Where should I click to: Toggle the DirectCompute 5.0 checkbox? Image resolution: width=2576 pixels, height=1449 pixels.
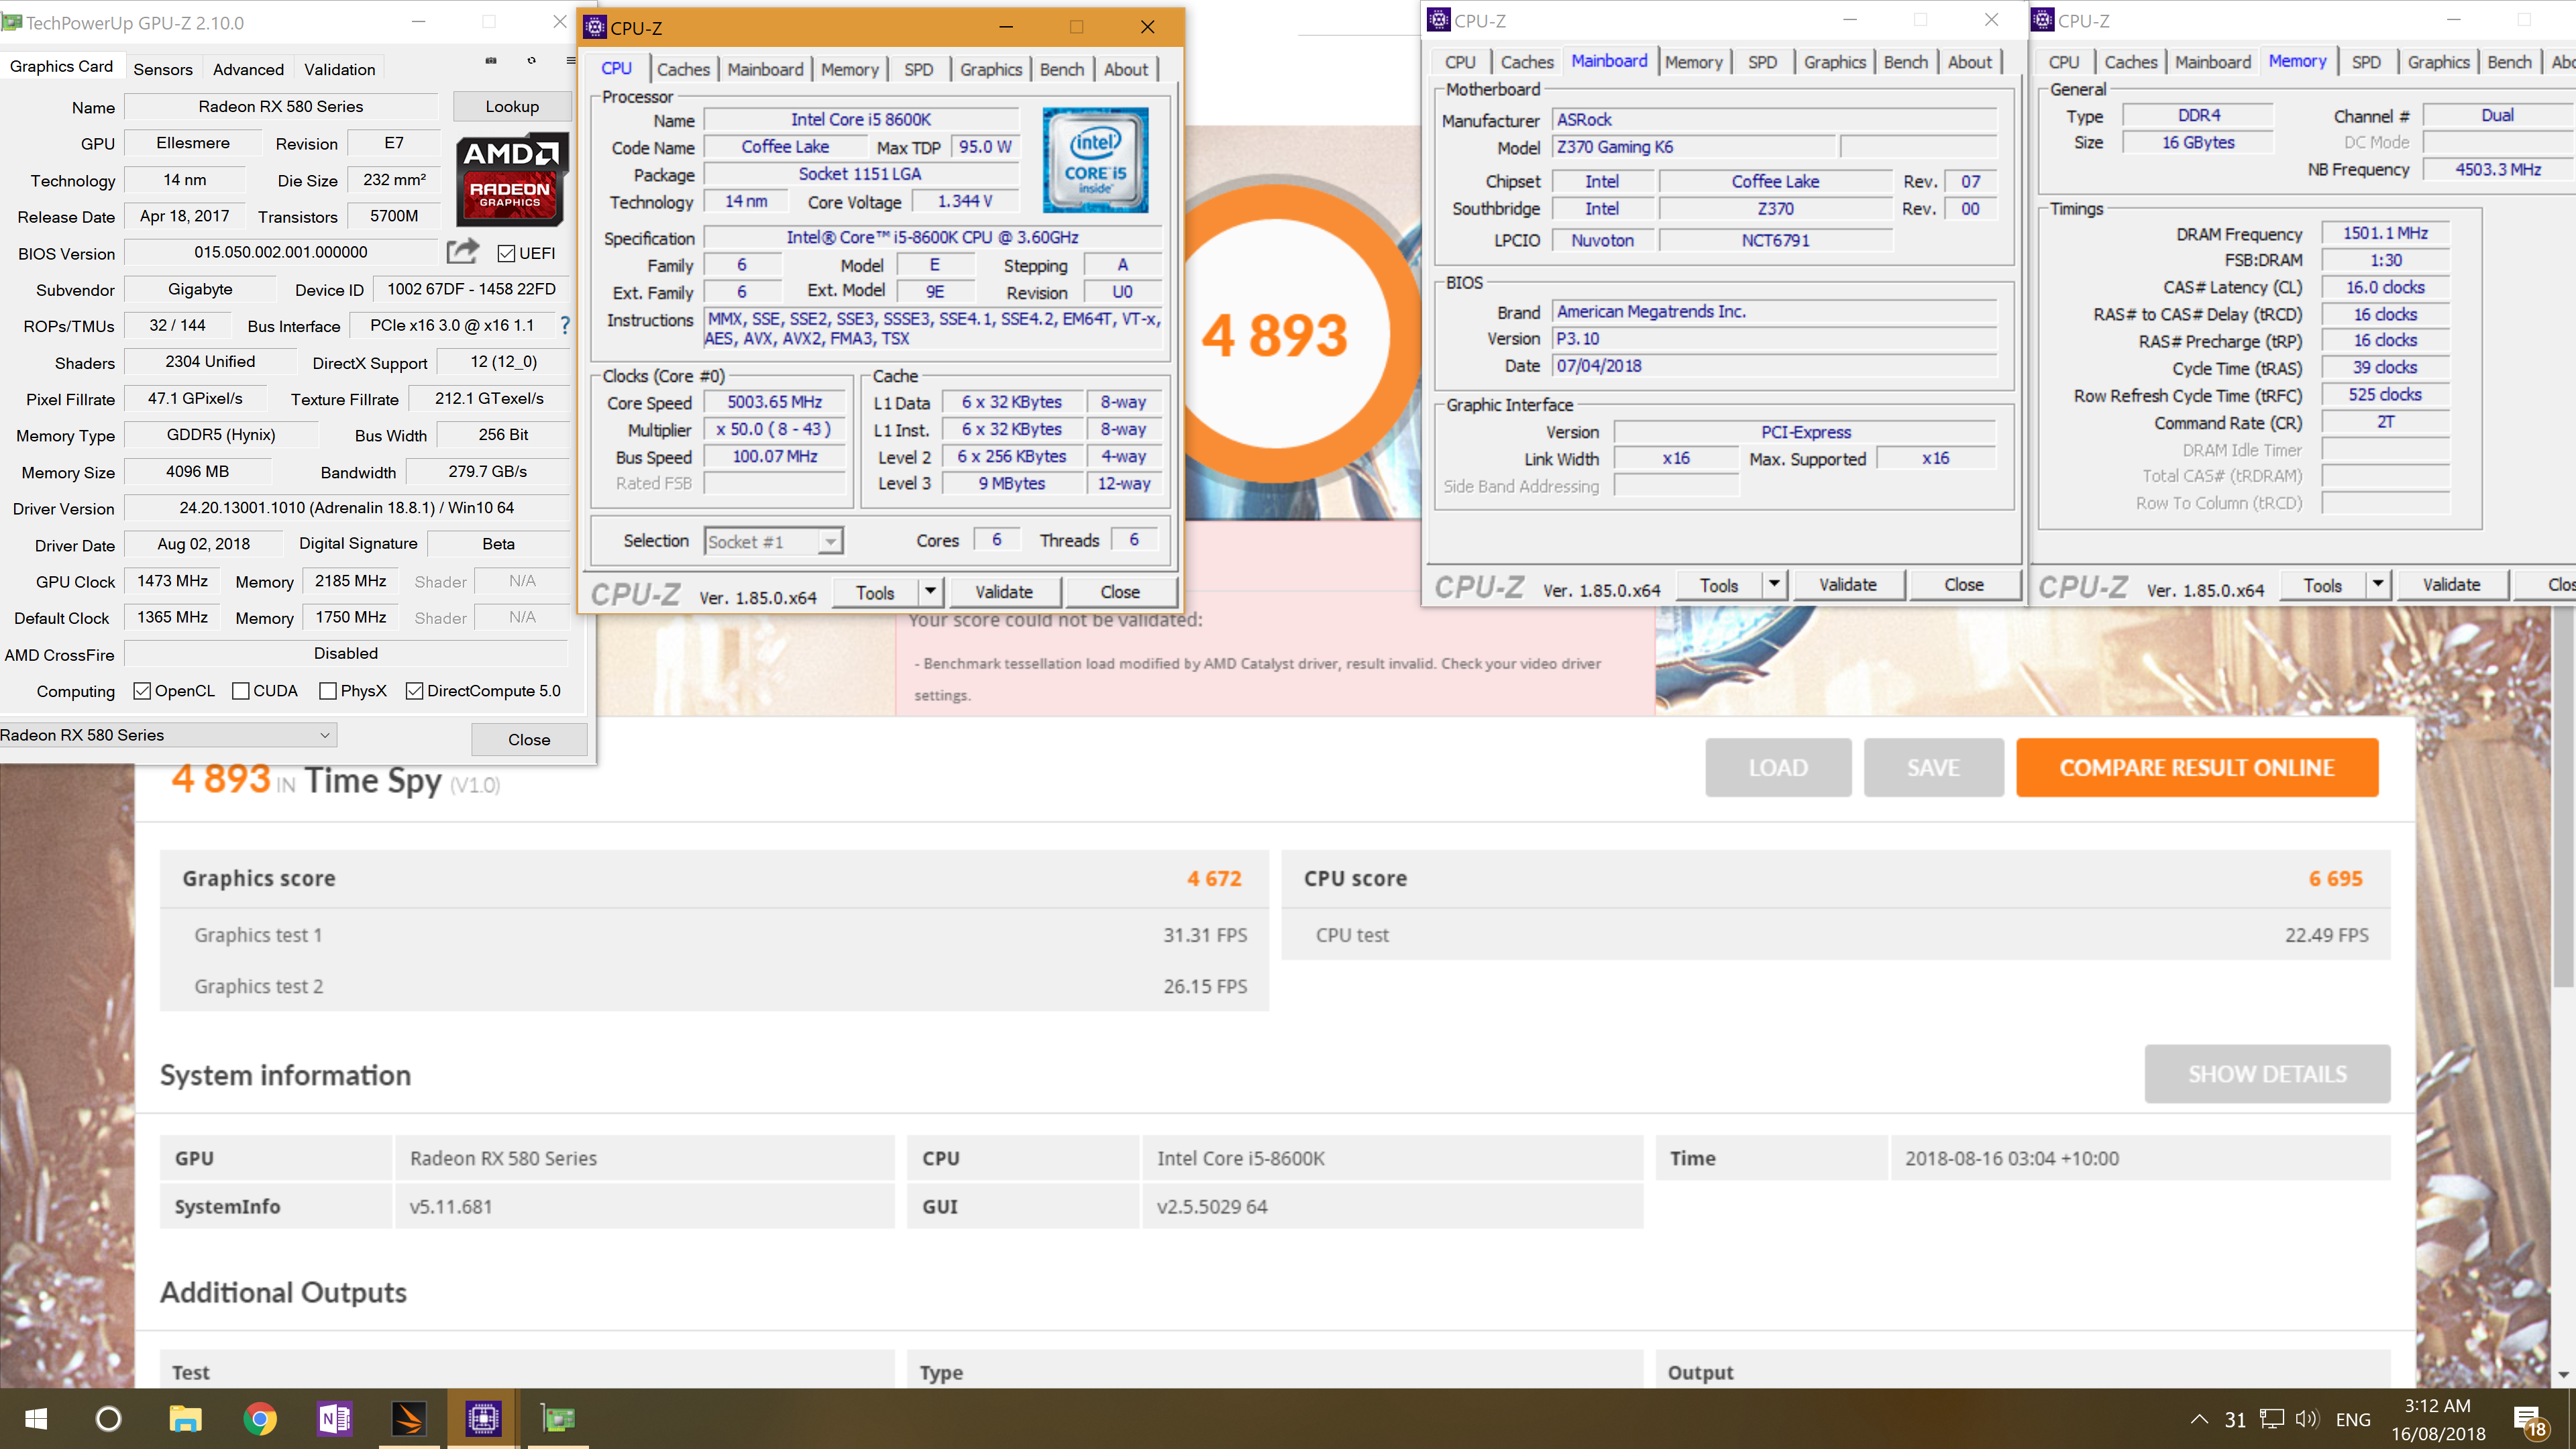(414, 691)
